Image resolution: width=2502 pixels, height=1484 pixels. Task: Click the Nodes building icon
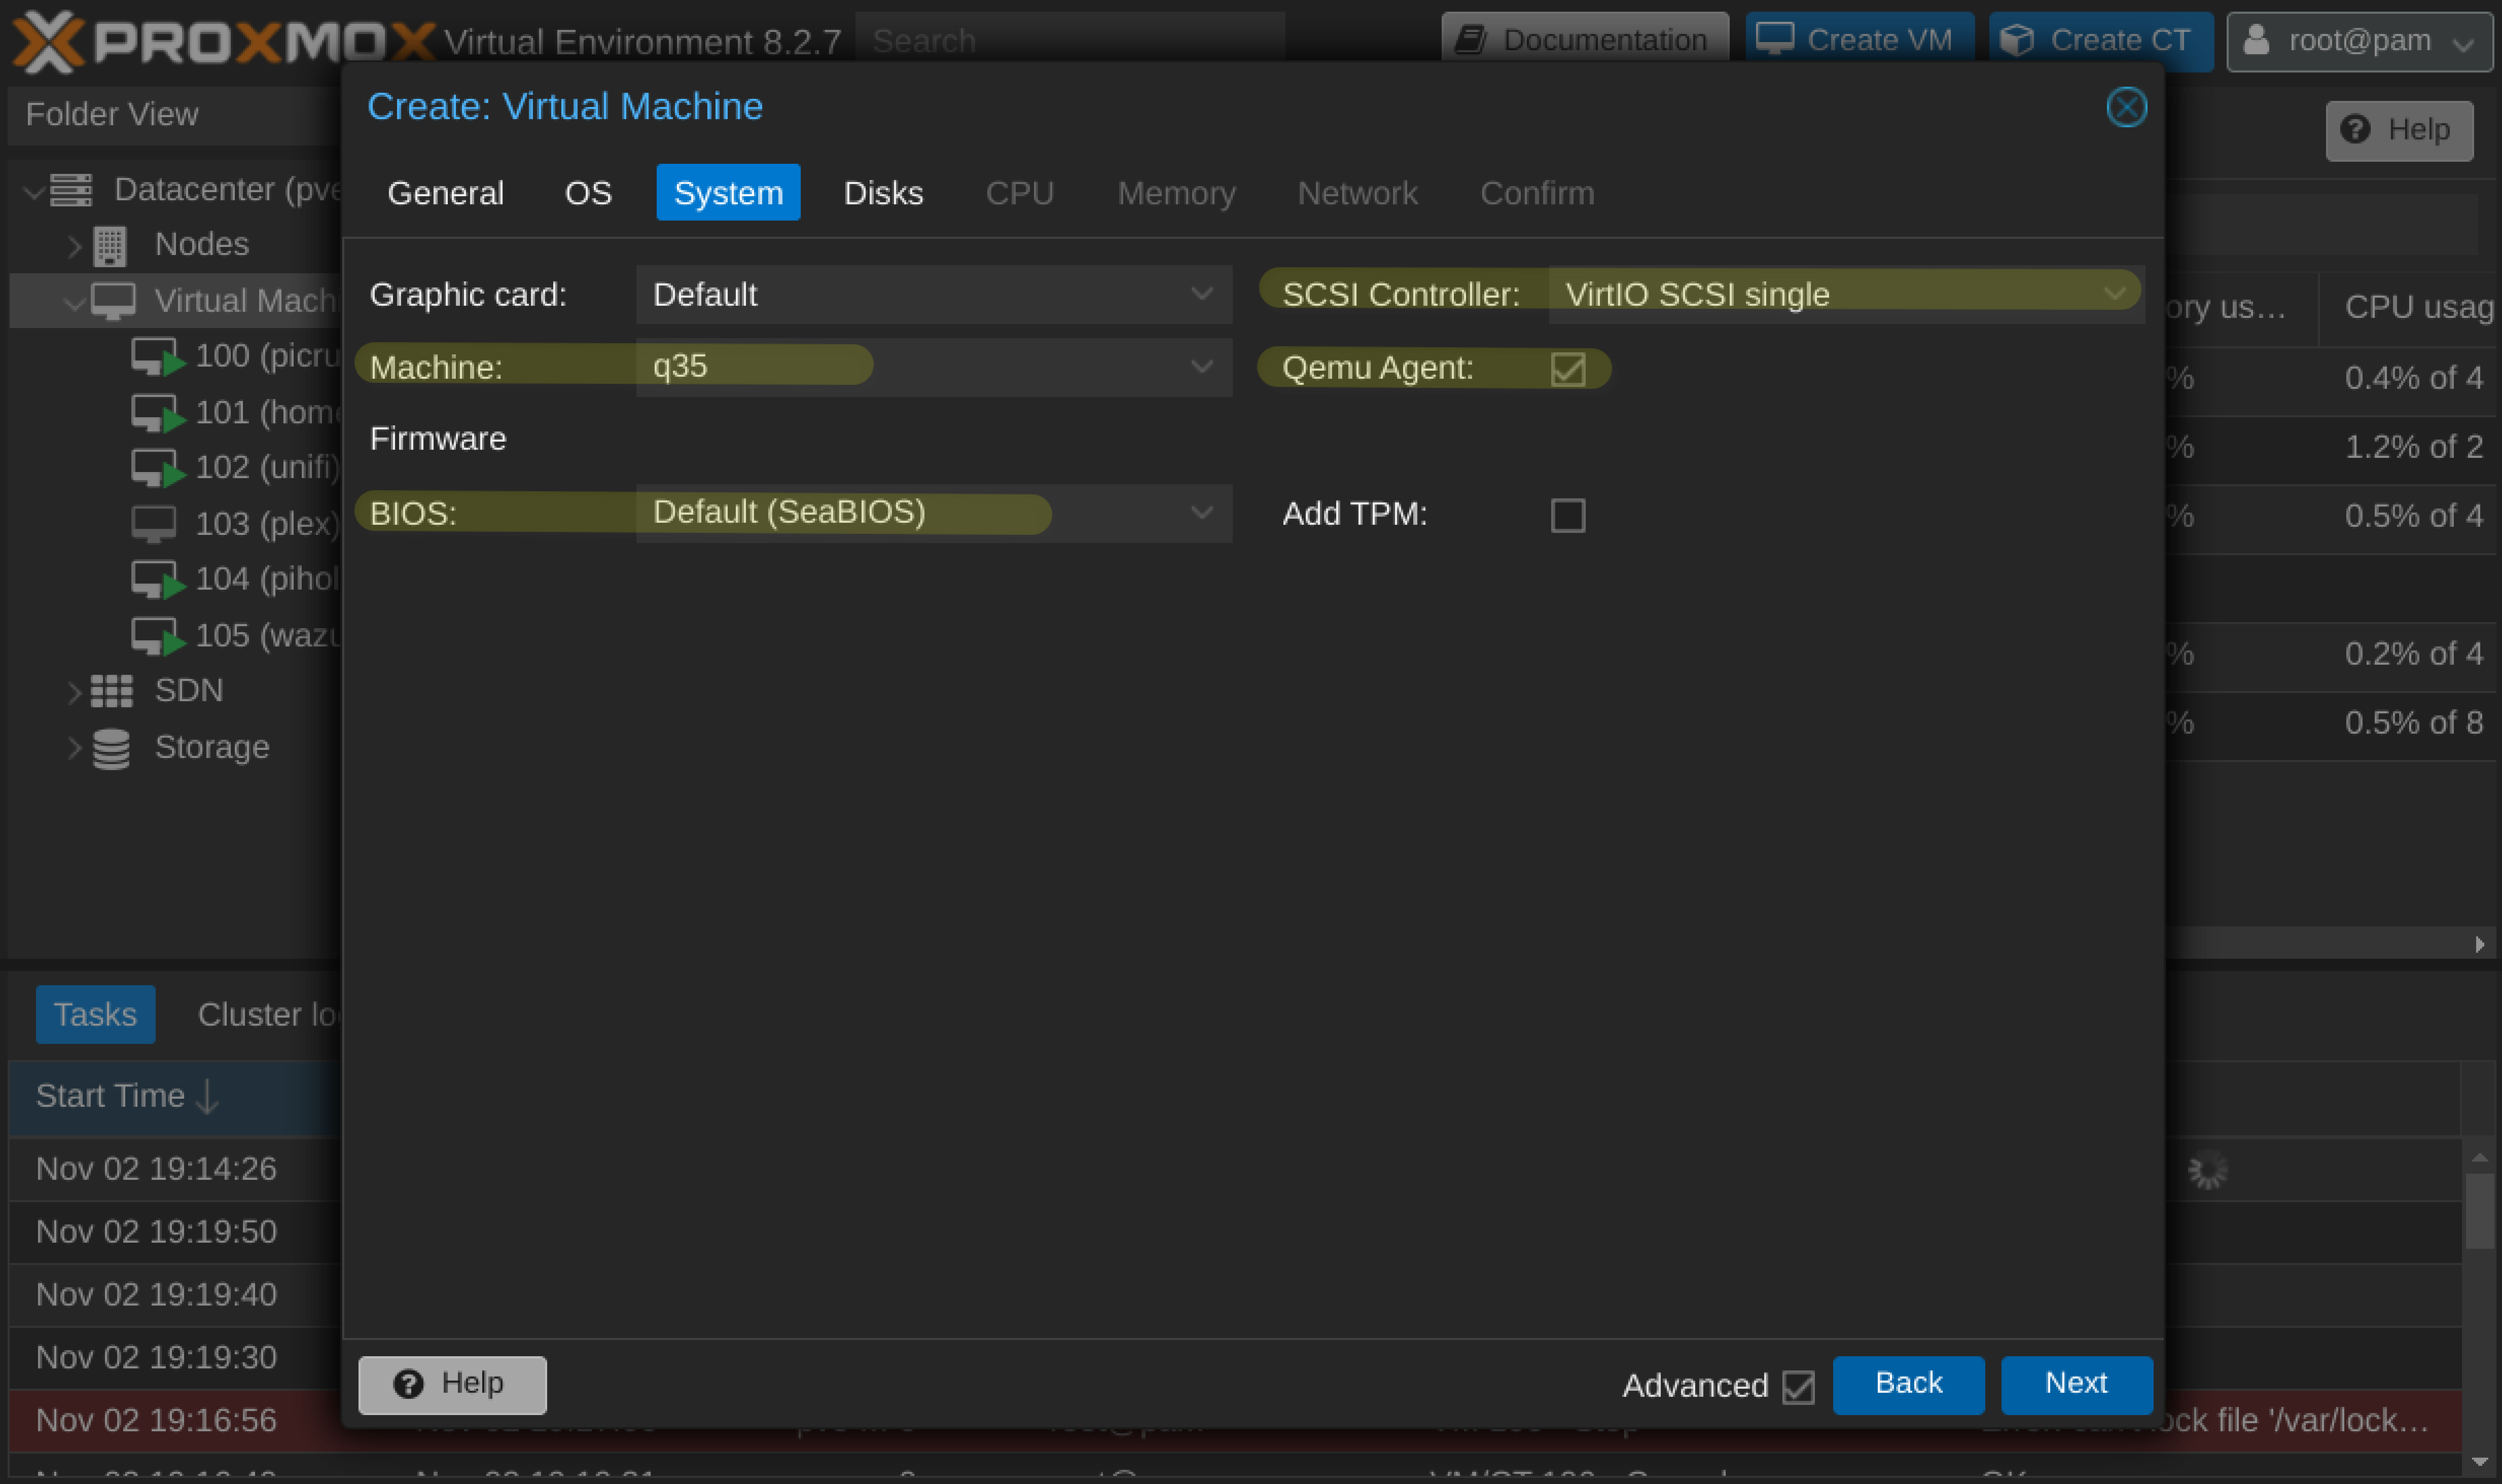tap(110, 245)
